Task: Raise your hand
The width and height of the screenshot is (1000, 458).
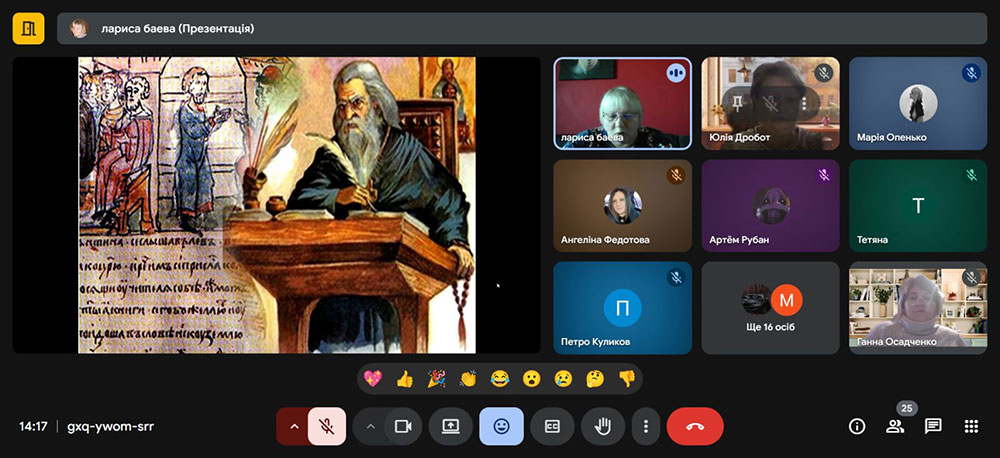Action: (x=603, y=426)
